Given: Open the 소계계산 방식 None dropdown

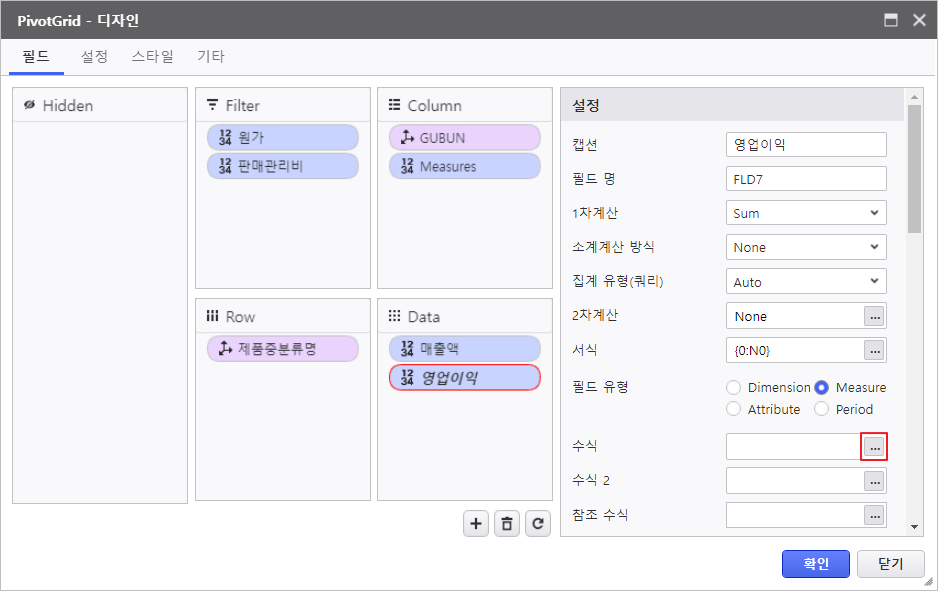Looking at the screenshot, I should tap(806, 247).
